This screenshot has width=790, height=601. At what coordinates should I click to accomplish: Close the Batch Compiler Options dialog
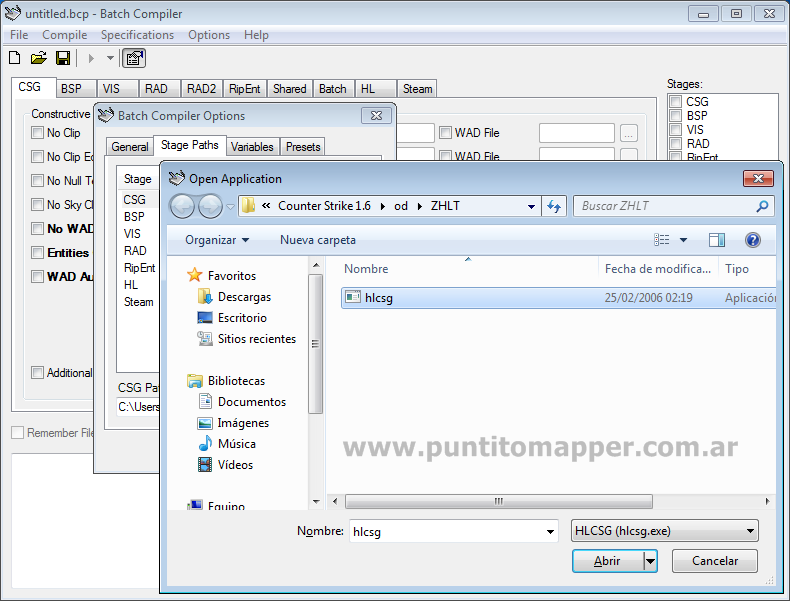376,115
